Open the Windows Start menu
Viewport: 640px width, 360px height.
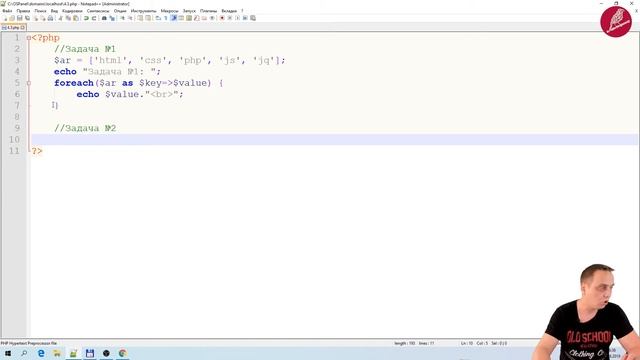(8, 353)
